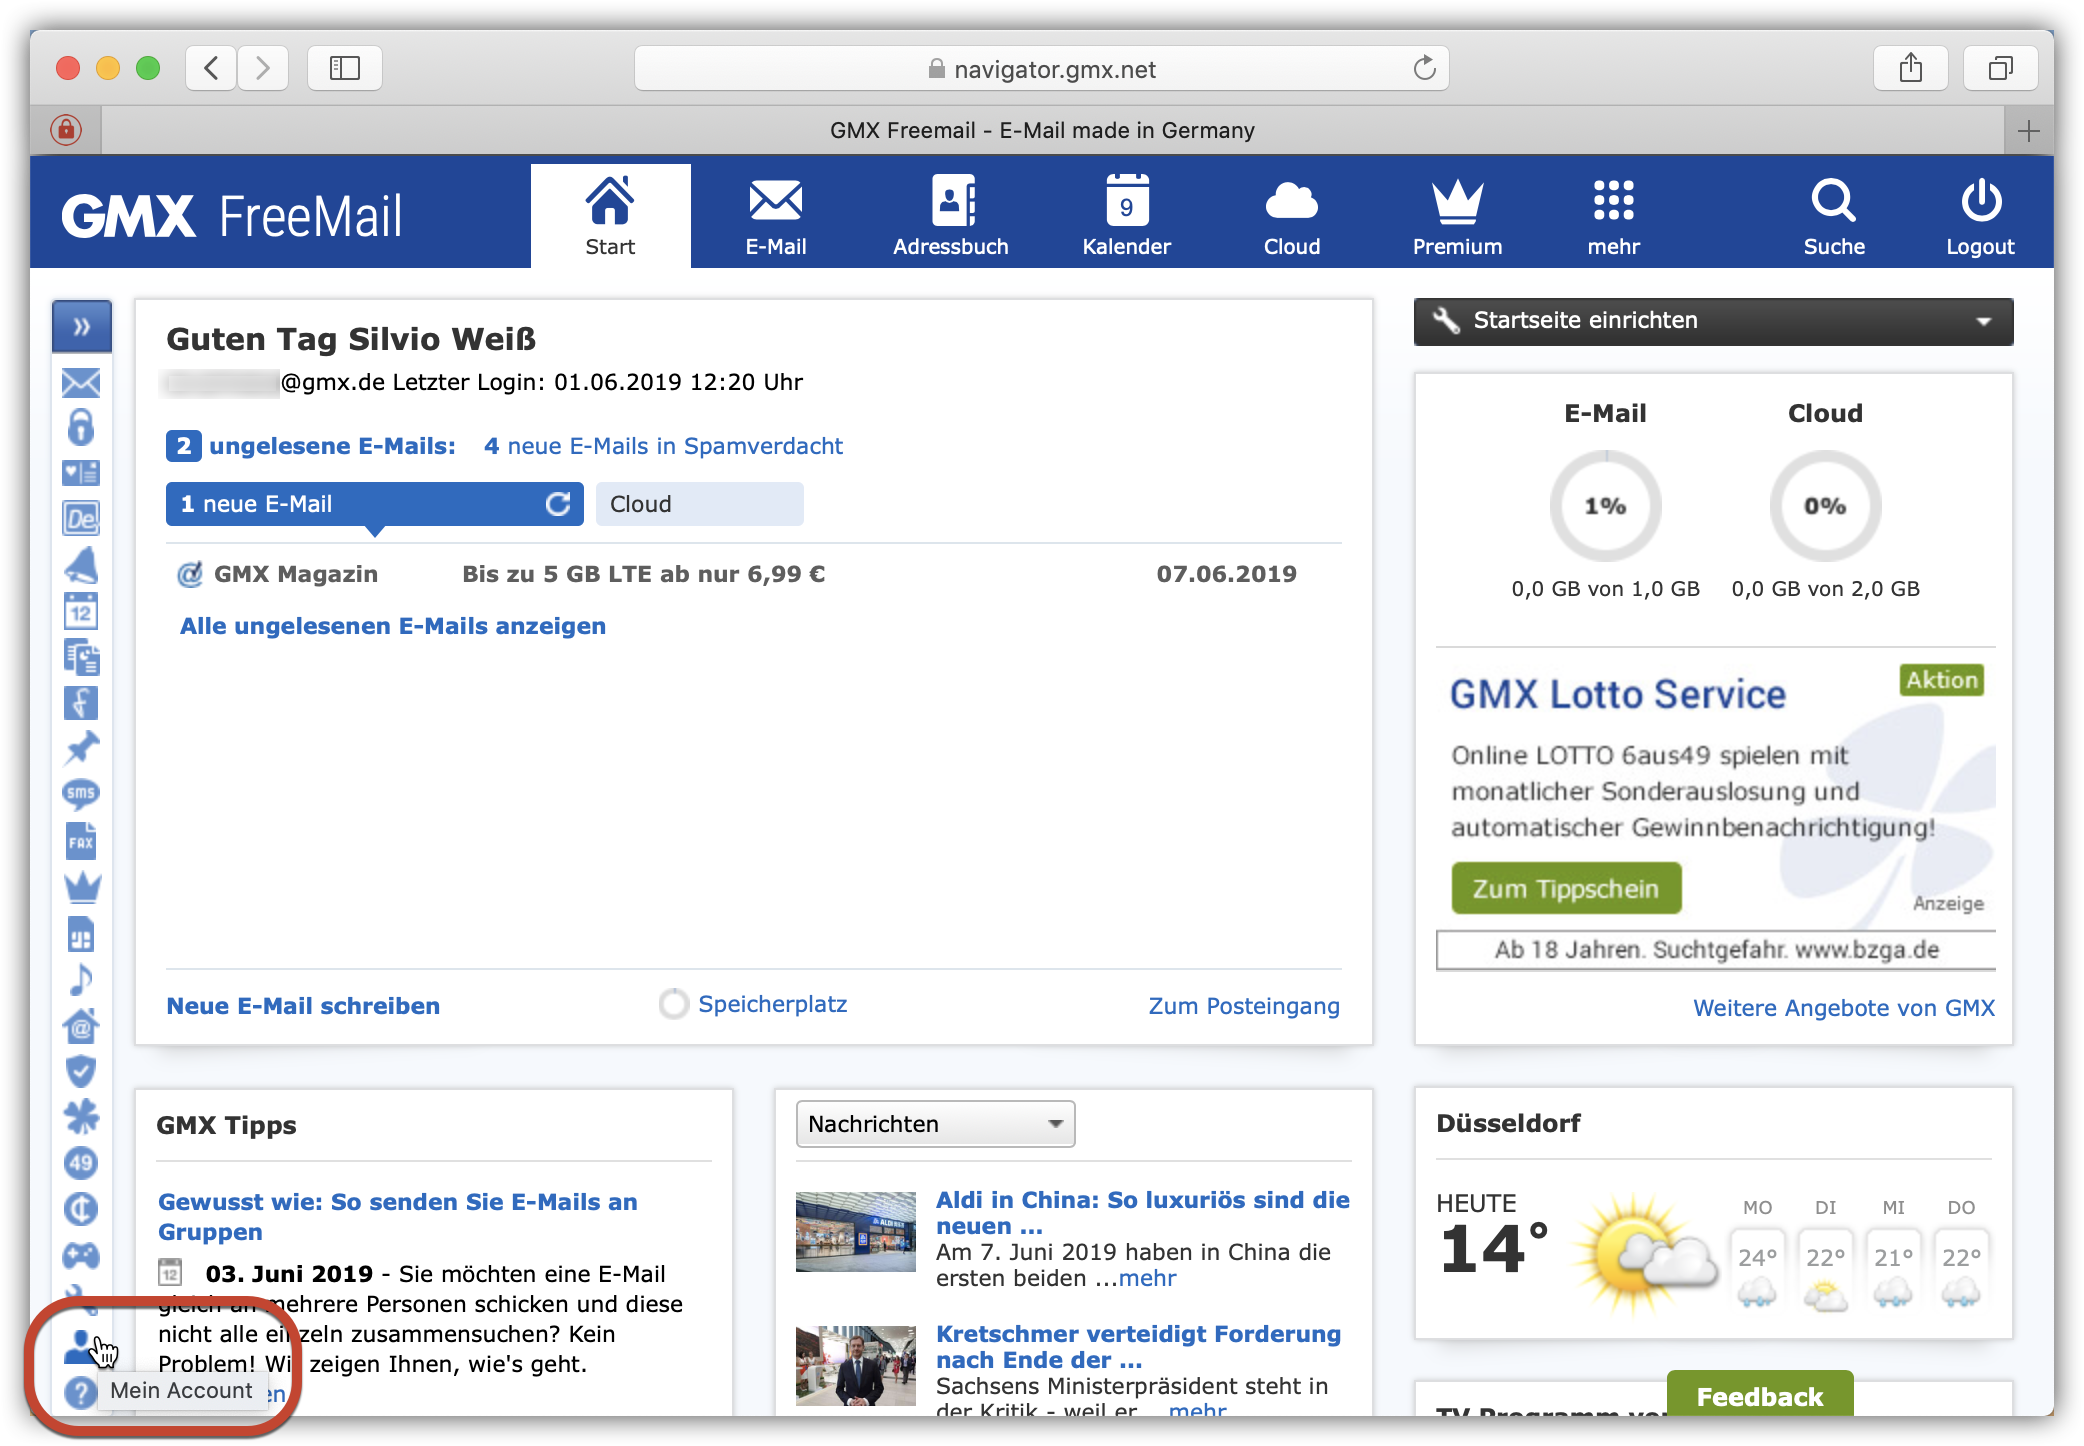2084x1446 pixels.
Task: Open the SMS speech bubble icon
Action: (x=81, y=794)
